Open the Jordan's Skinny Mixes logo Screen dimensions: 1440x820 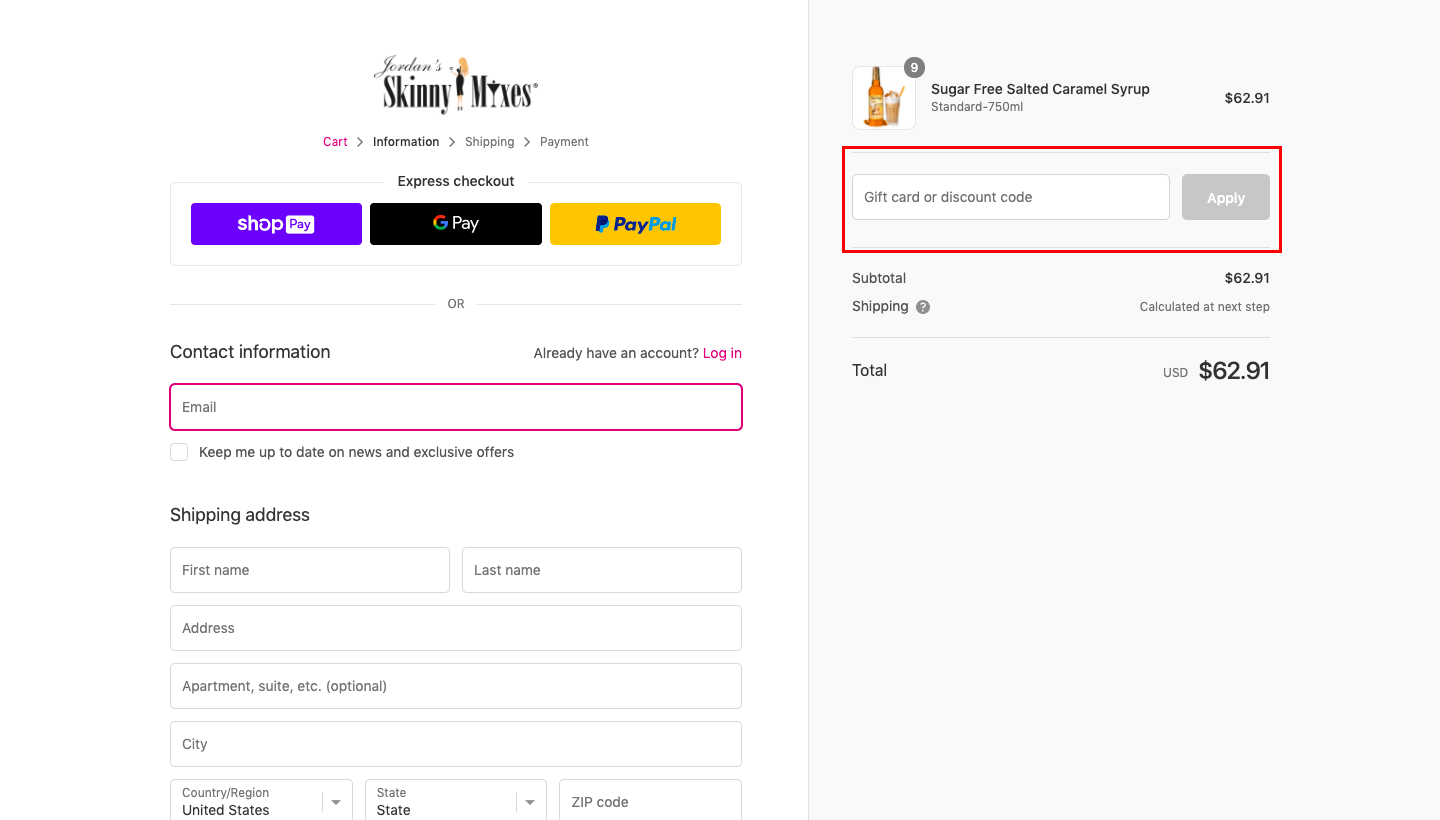coord(456,85)
